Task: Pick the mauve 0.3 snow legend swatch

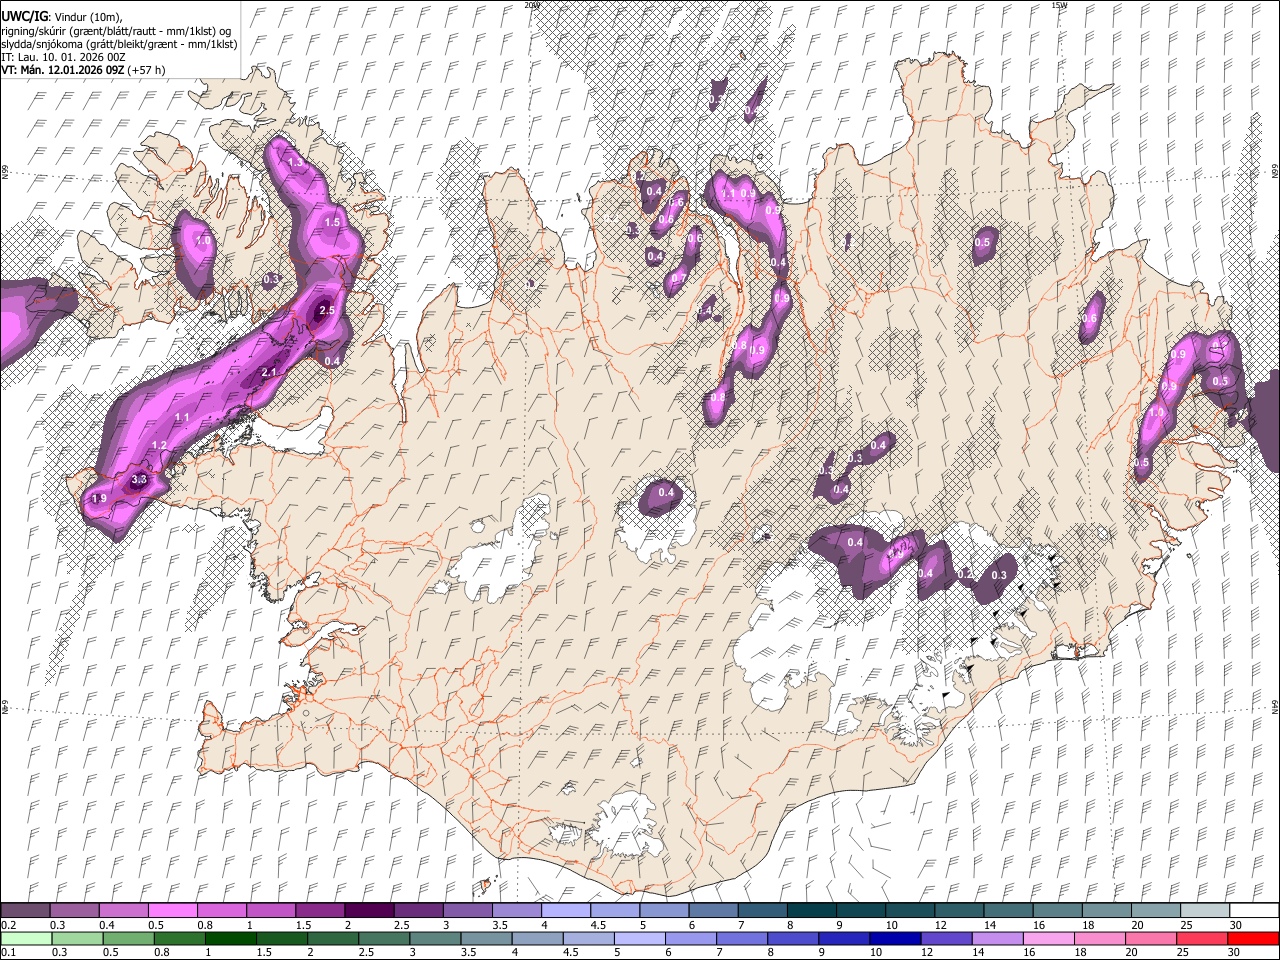Action: tap(74, 910)
